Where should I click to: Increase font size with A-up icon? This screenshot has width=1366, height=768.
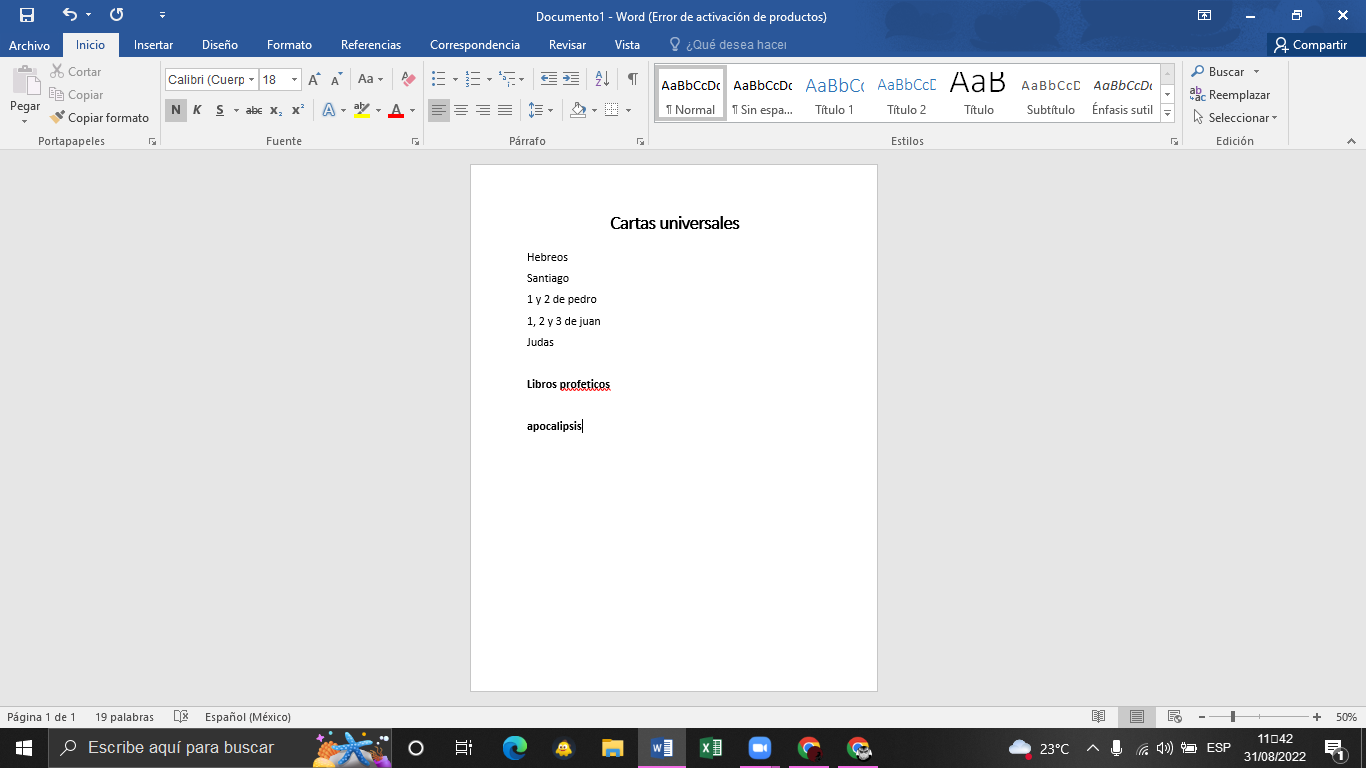click(x=314, y=79)
